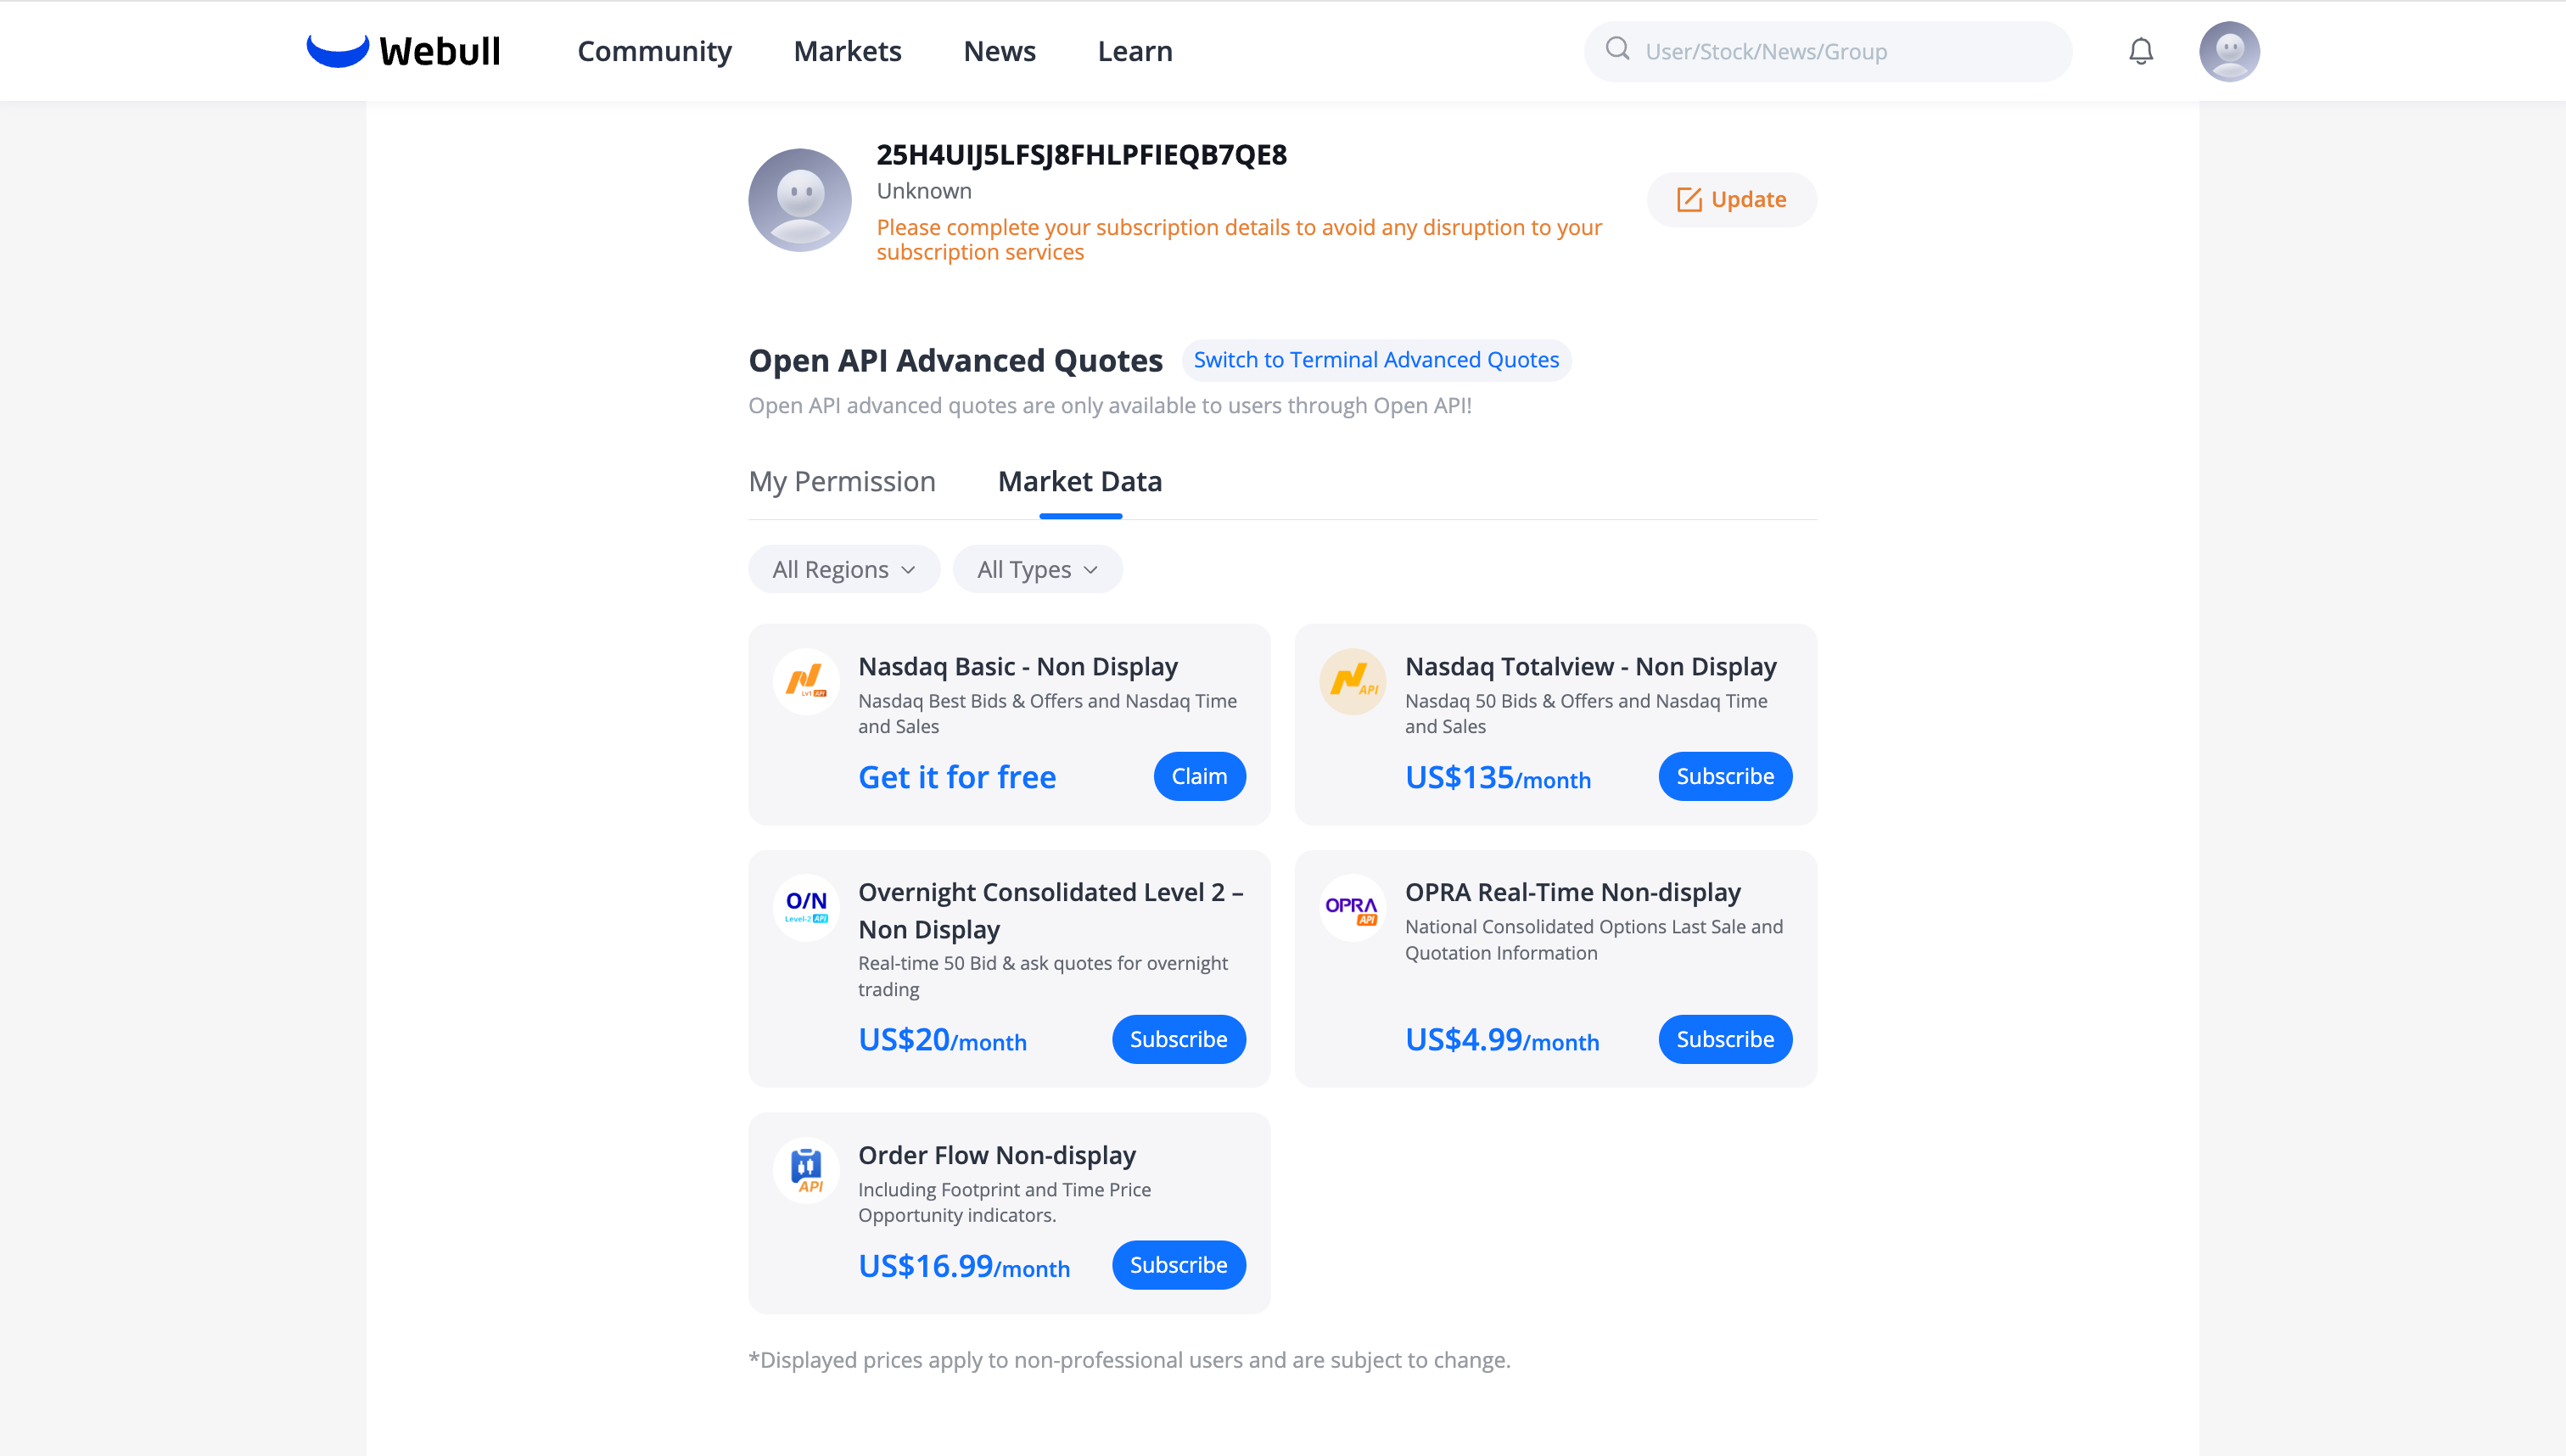Click 'Nasdaq 50 Bids & Offers' description
The width and height of the screenshot is (2566, 1456).
(1586, 714)
